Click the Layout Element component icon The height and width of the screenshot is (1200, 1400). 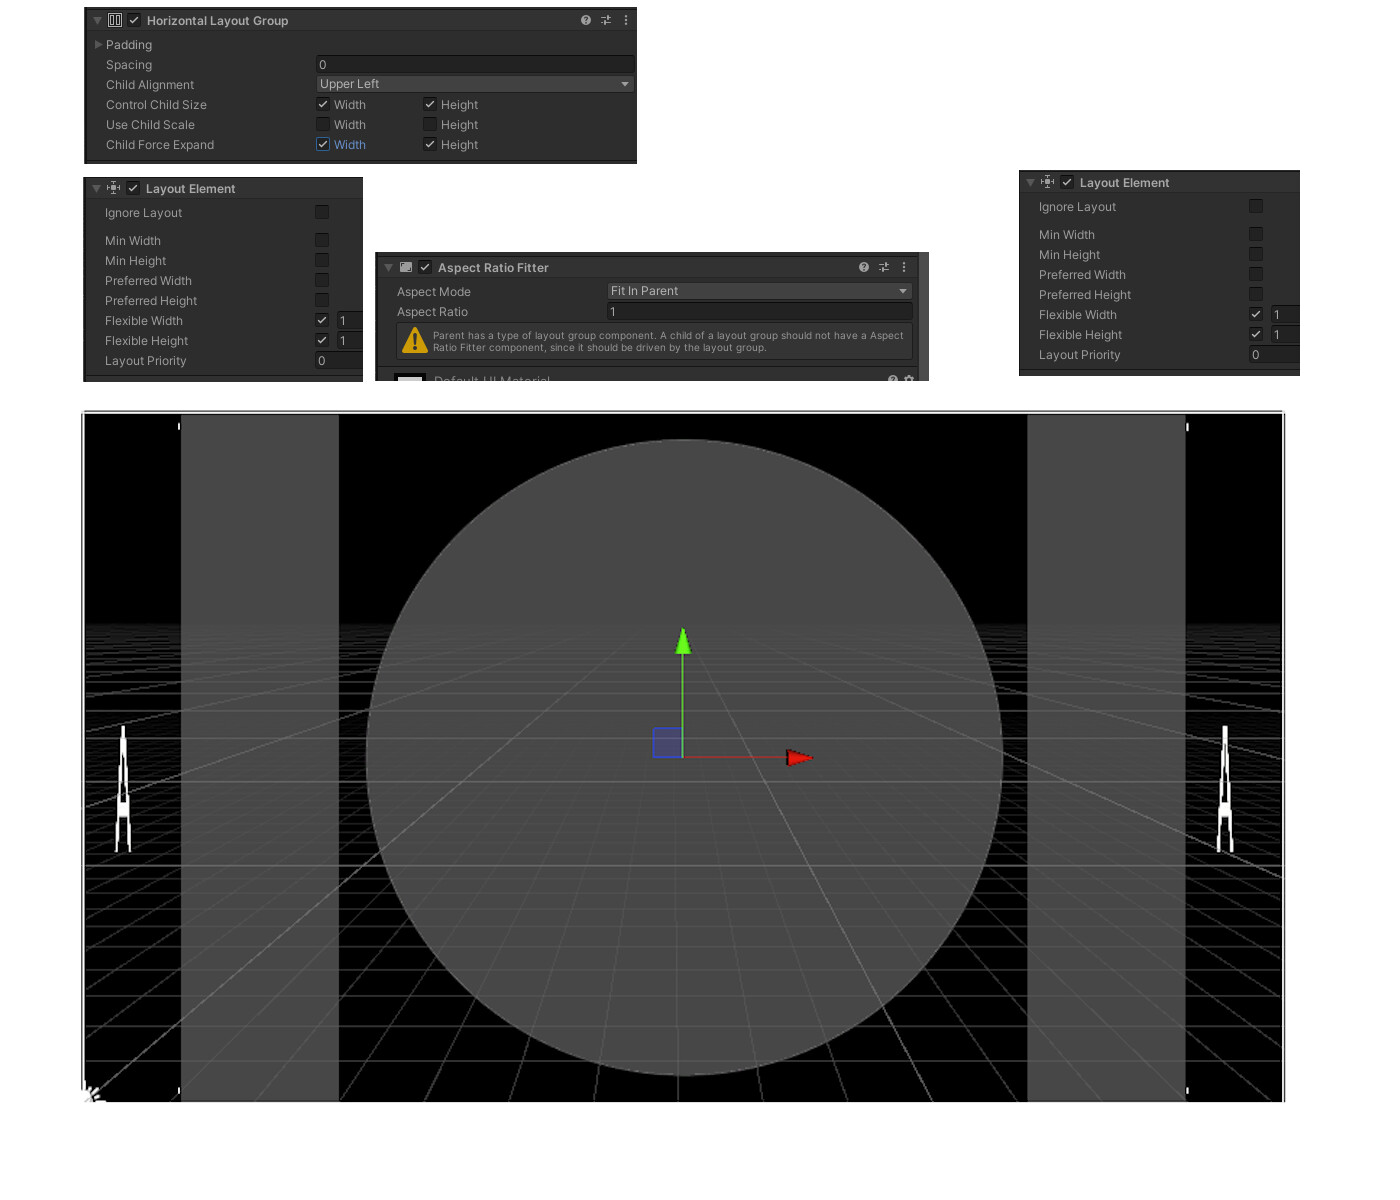click(115, 188)
